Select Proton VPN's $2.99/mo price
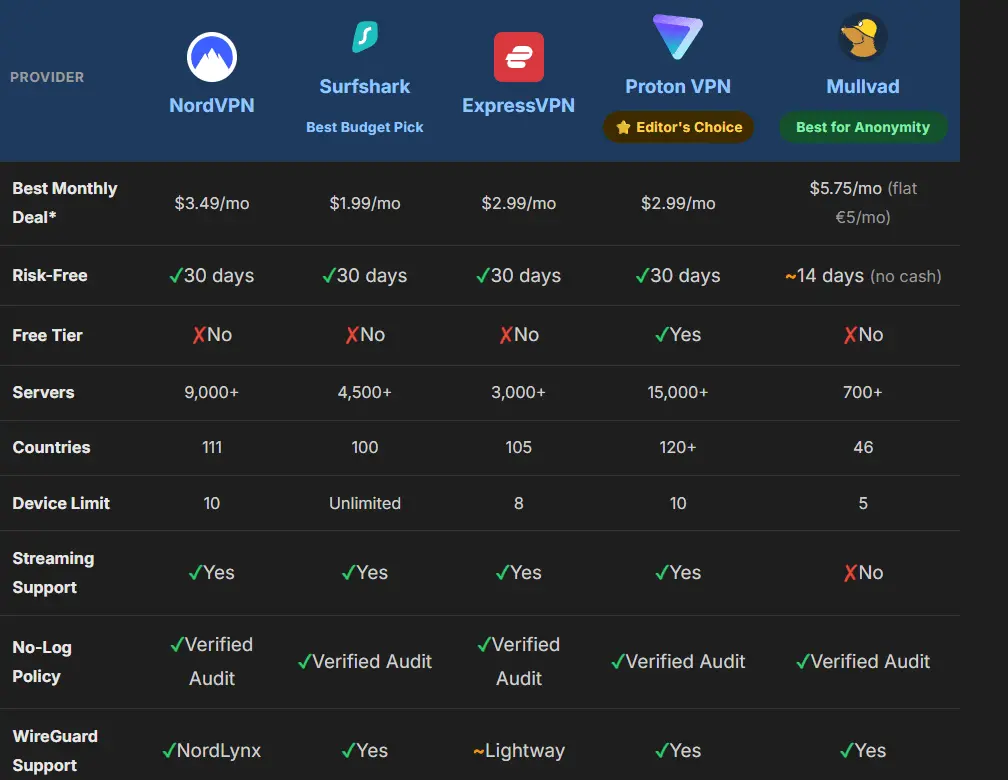Image resolution: width=1008 pixels, height=780 pixels. click(678, 203)
